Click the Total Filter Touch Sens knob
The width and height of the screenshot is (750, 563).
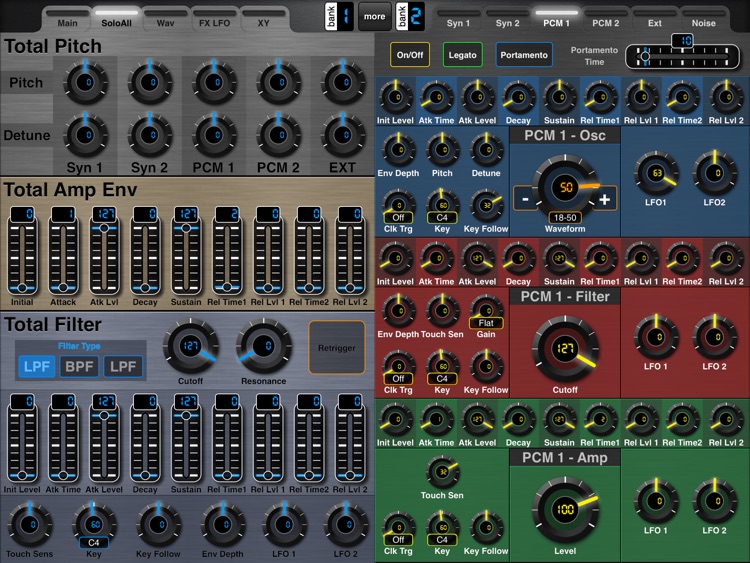click(x=31, y=525)
